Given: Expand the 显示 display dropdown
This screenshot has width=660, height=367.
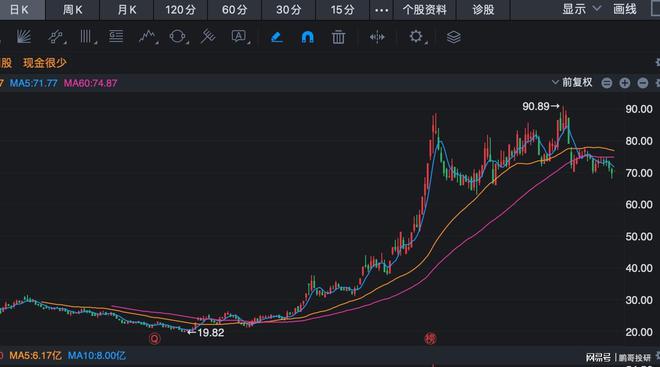Looking at the screenshot, I should point(581,9).
